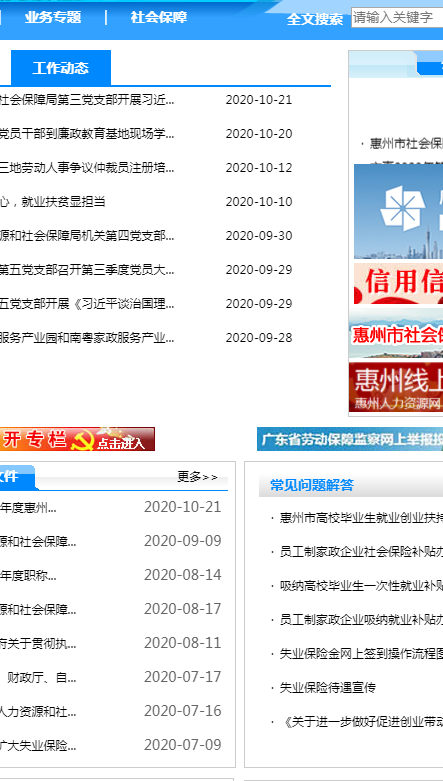This screenshot has width=443, height=781.
Task: Click the 全文搜索 label
Action: tap(315, 19)
